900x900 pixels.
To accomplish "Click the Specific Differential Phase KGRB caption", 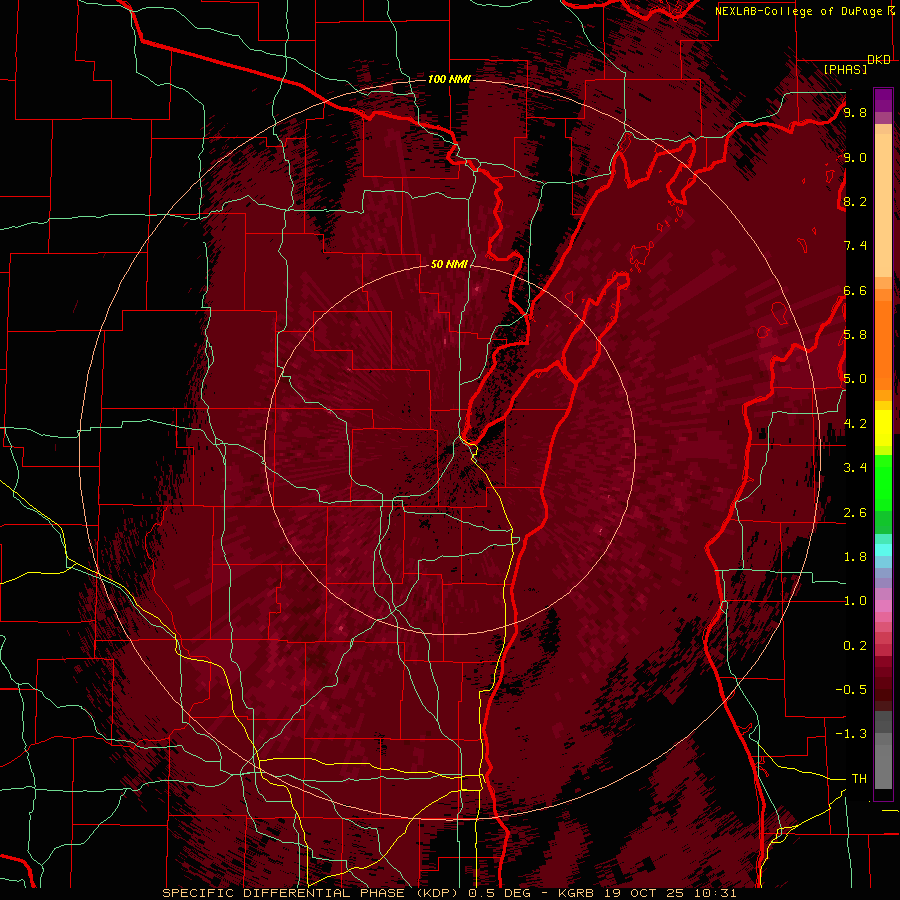I will (x=449, y=893).
